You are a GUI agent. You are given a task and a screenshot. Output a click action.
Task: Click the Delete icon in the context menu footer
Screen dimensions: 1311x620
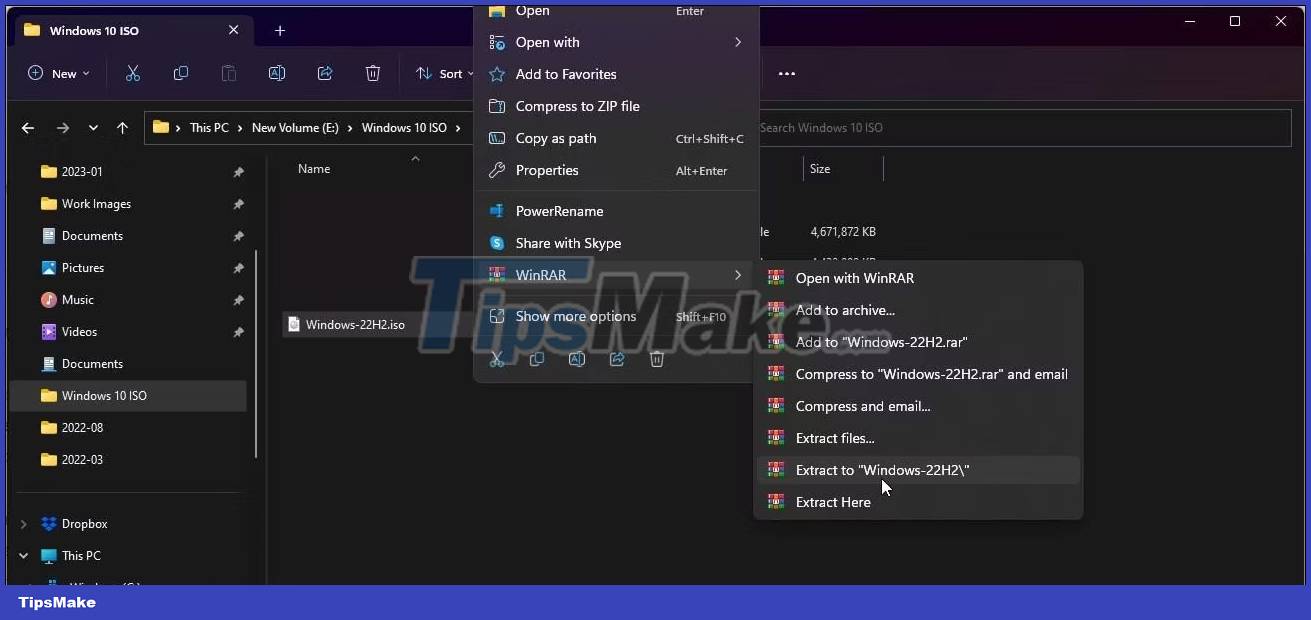coord(657,359)
